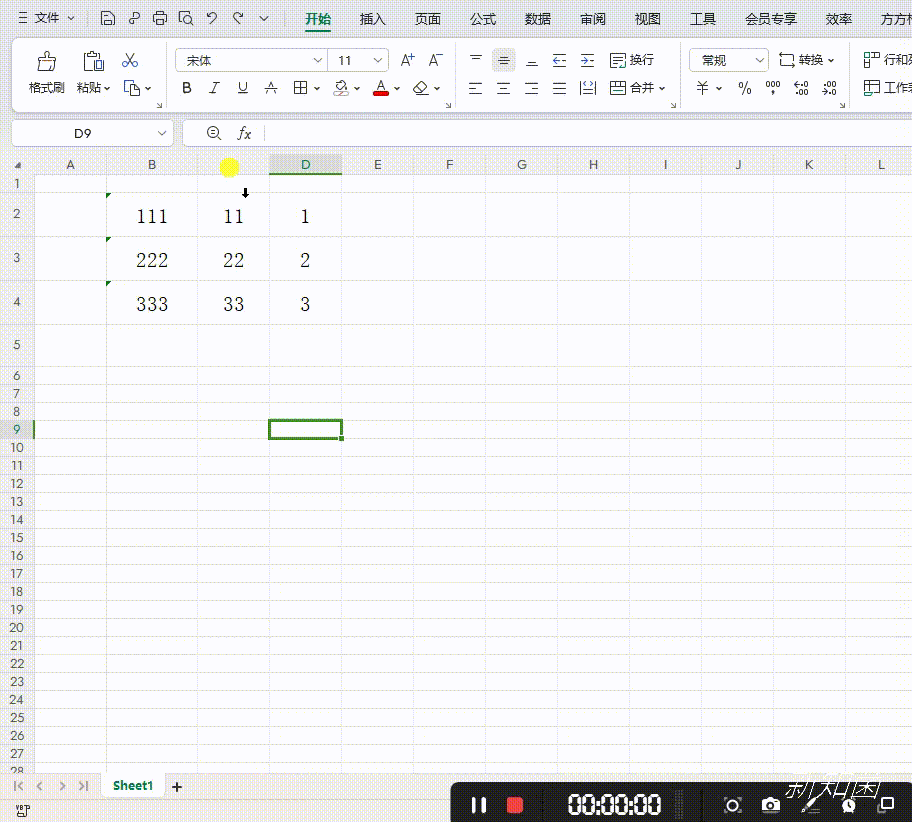
Task: Cut selection with scissors icon
Action: (x=130, y=61)
